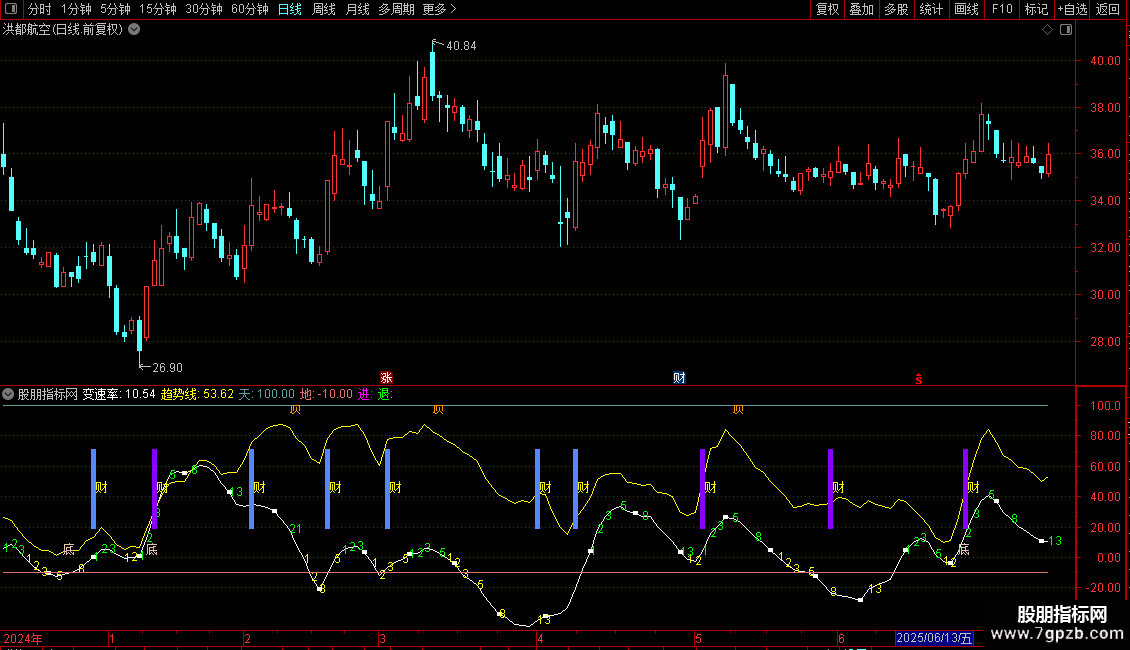Image resolution: width=1130 pixels, height=650 pixels.
Task: Click the red S marker icon
Action: click(x=918, y=378)
